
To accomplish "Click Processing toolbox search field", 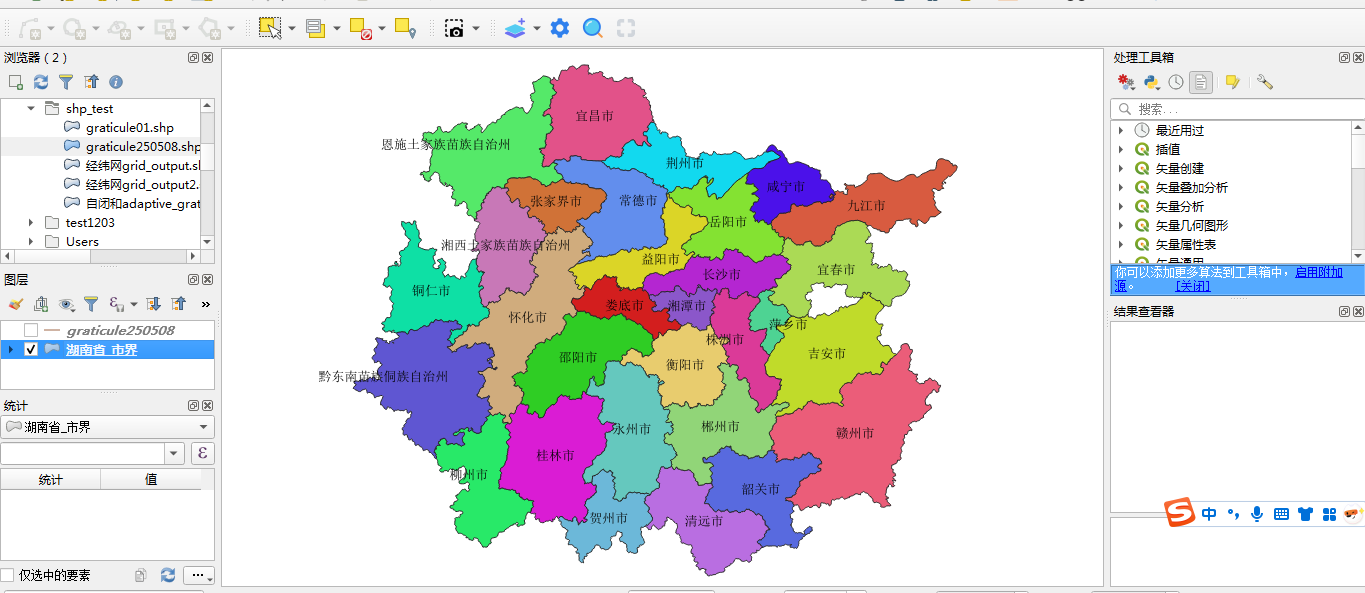I will point(1236,108).
